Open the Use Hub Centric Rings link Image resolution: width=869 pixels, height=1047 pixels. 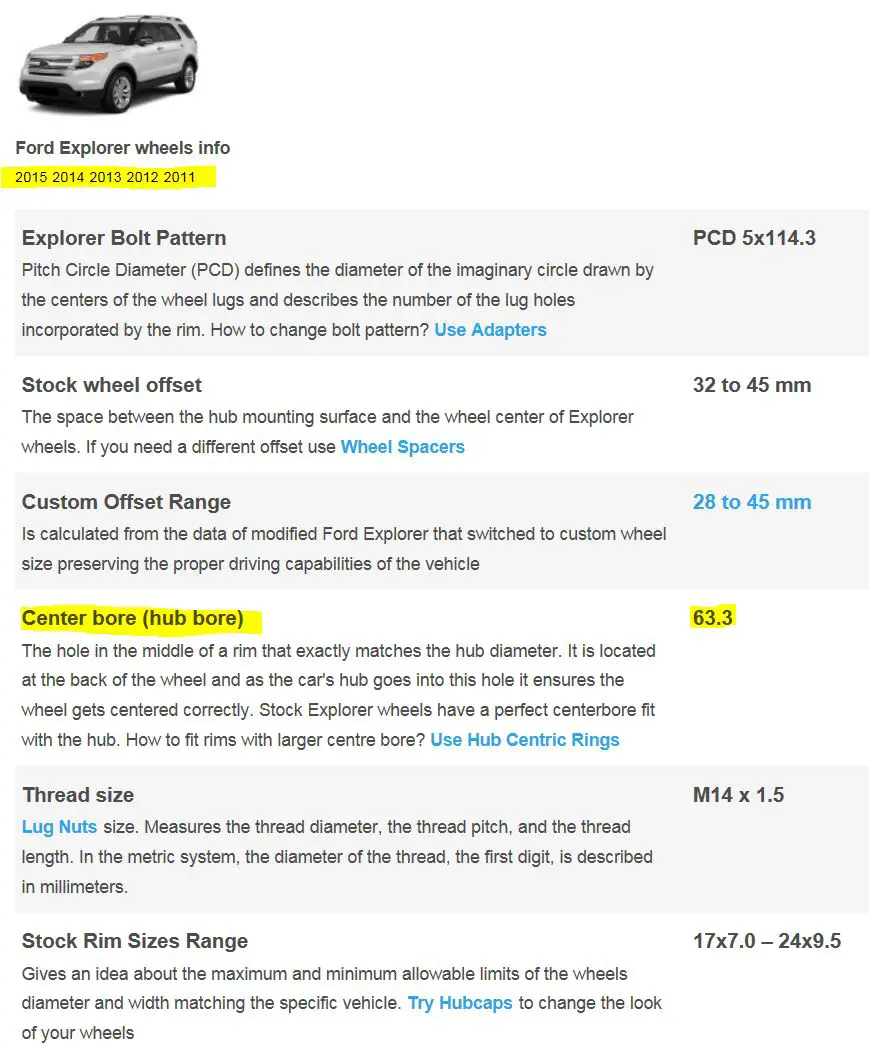click(524, 740)
